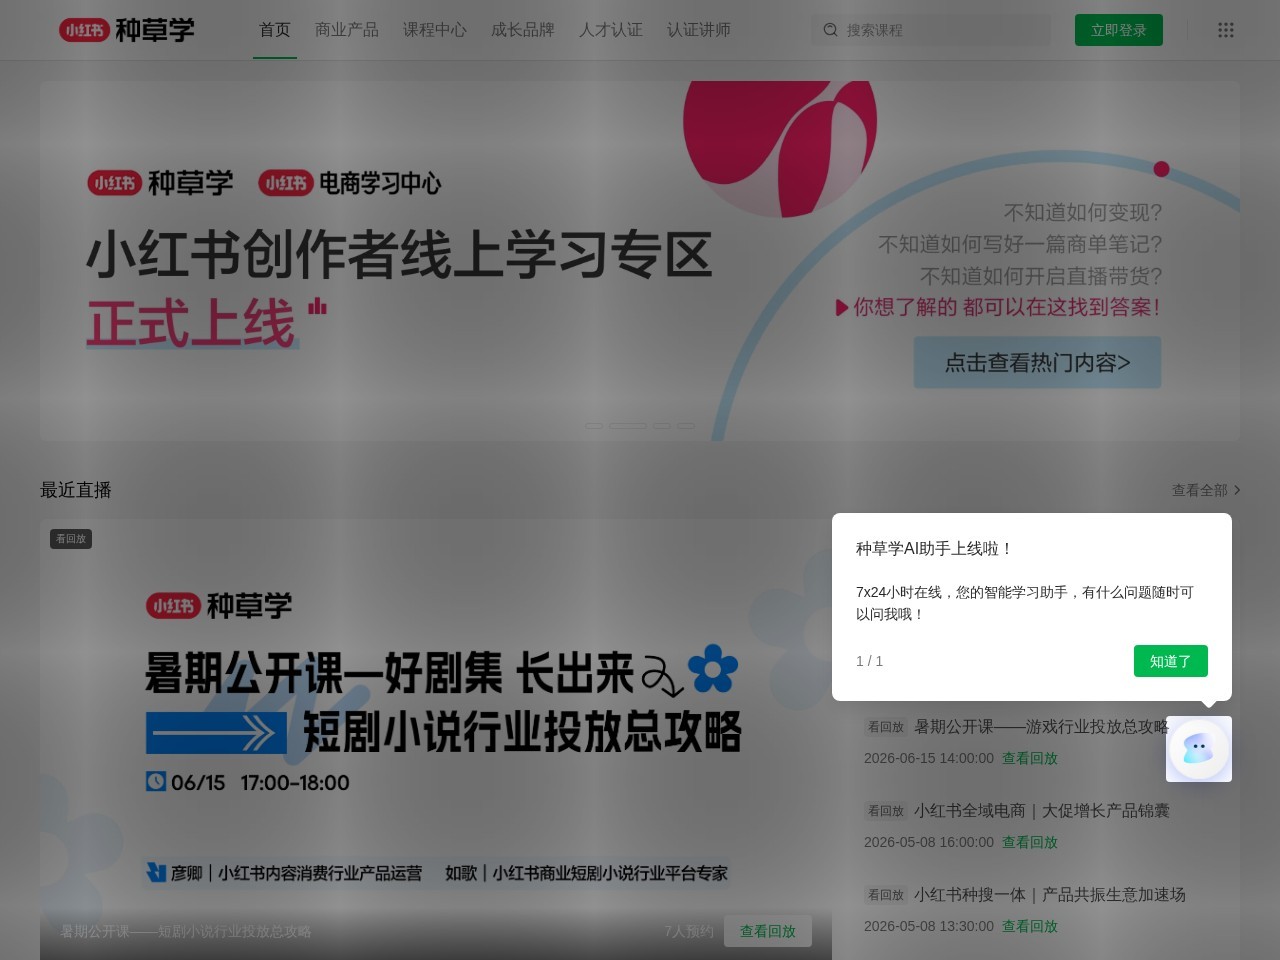Image resolution: width=1280 pixels, height=960 pixels.
Task: Select the second banner carousel indicator
Action: pyautogui.click(x=628, y=426)
